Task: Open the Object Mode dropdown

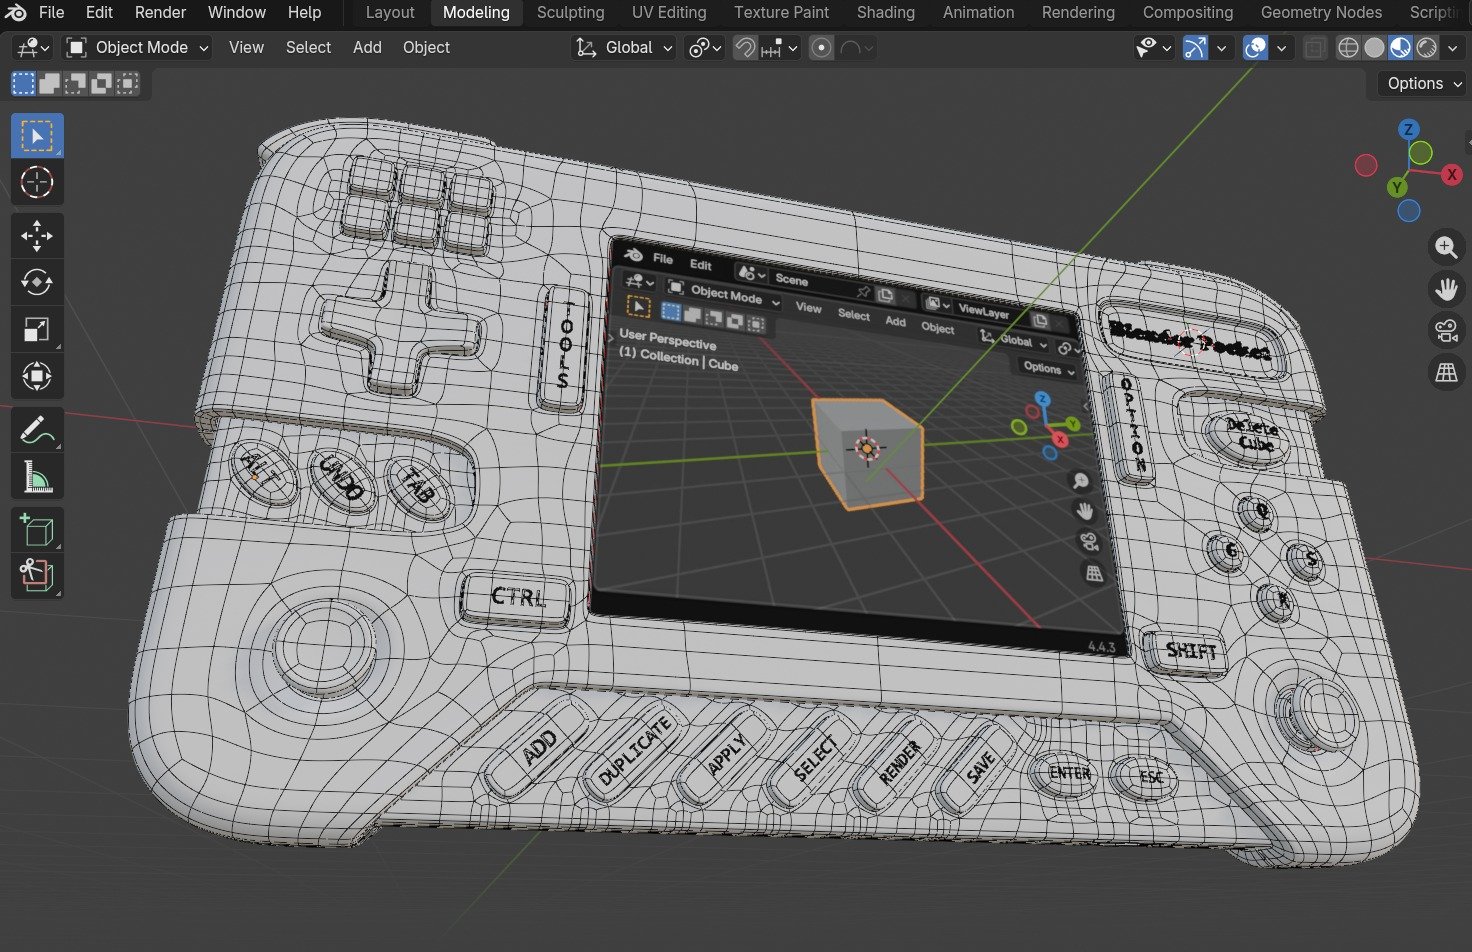Action: 137,47
